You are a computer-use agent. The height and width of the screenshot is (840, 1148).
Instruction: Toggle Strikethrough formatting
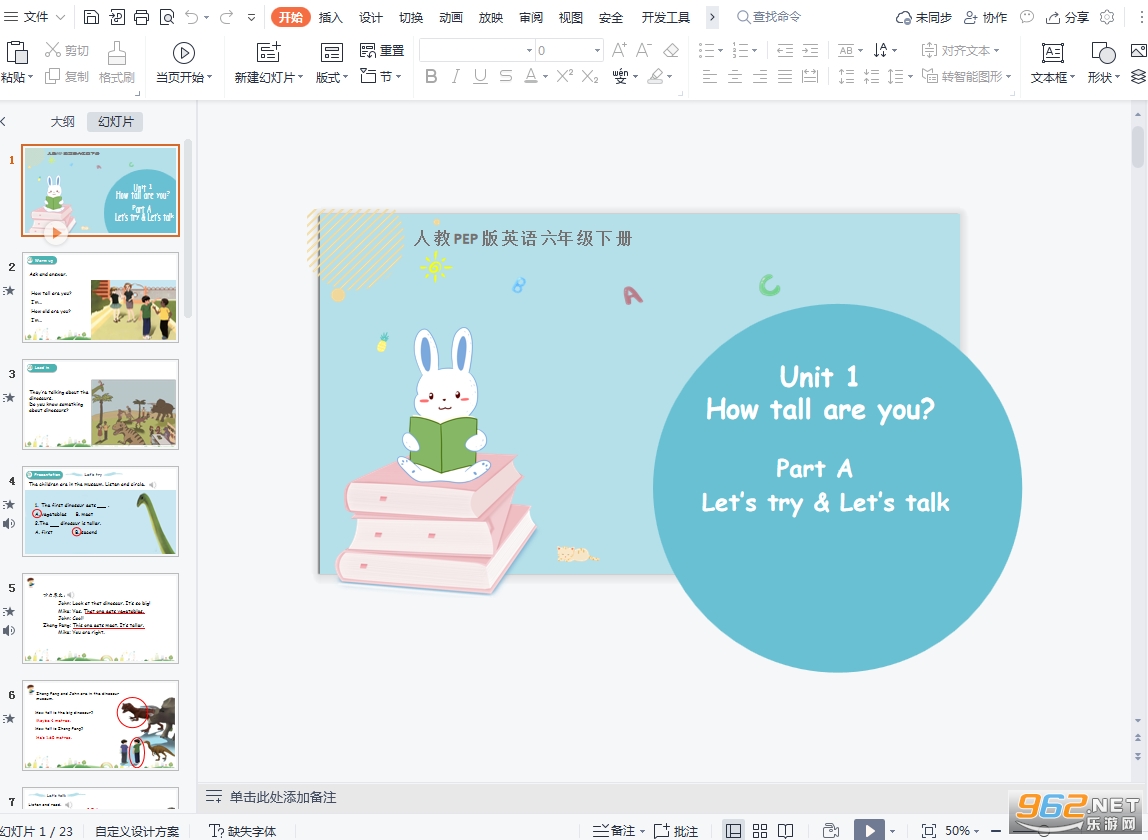[x=505, y=76]
